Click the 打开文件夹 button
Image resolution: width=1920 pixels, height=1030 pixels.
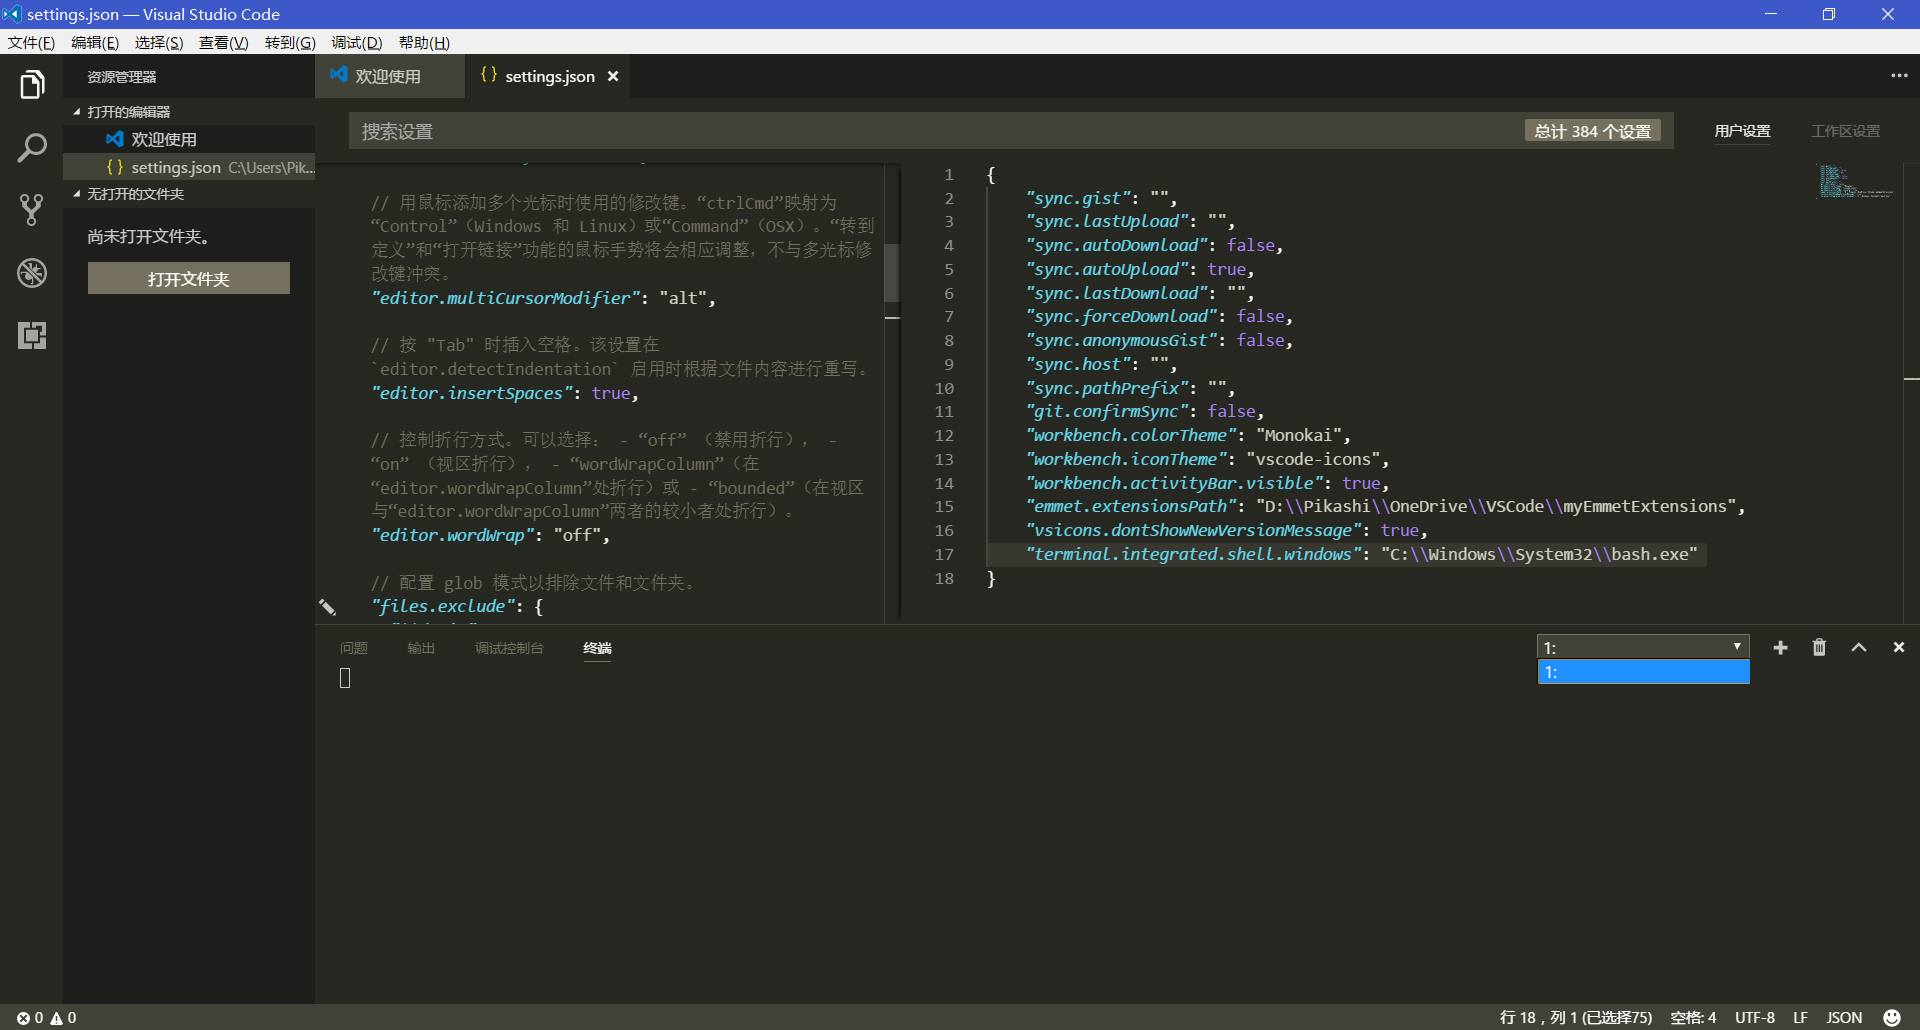pos(188,278)
